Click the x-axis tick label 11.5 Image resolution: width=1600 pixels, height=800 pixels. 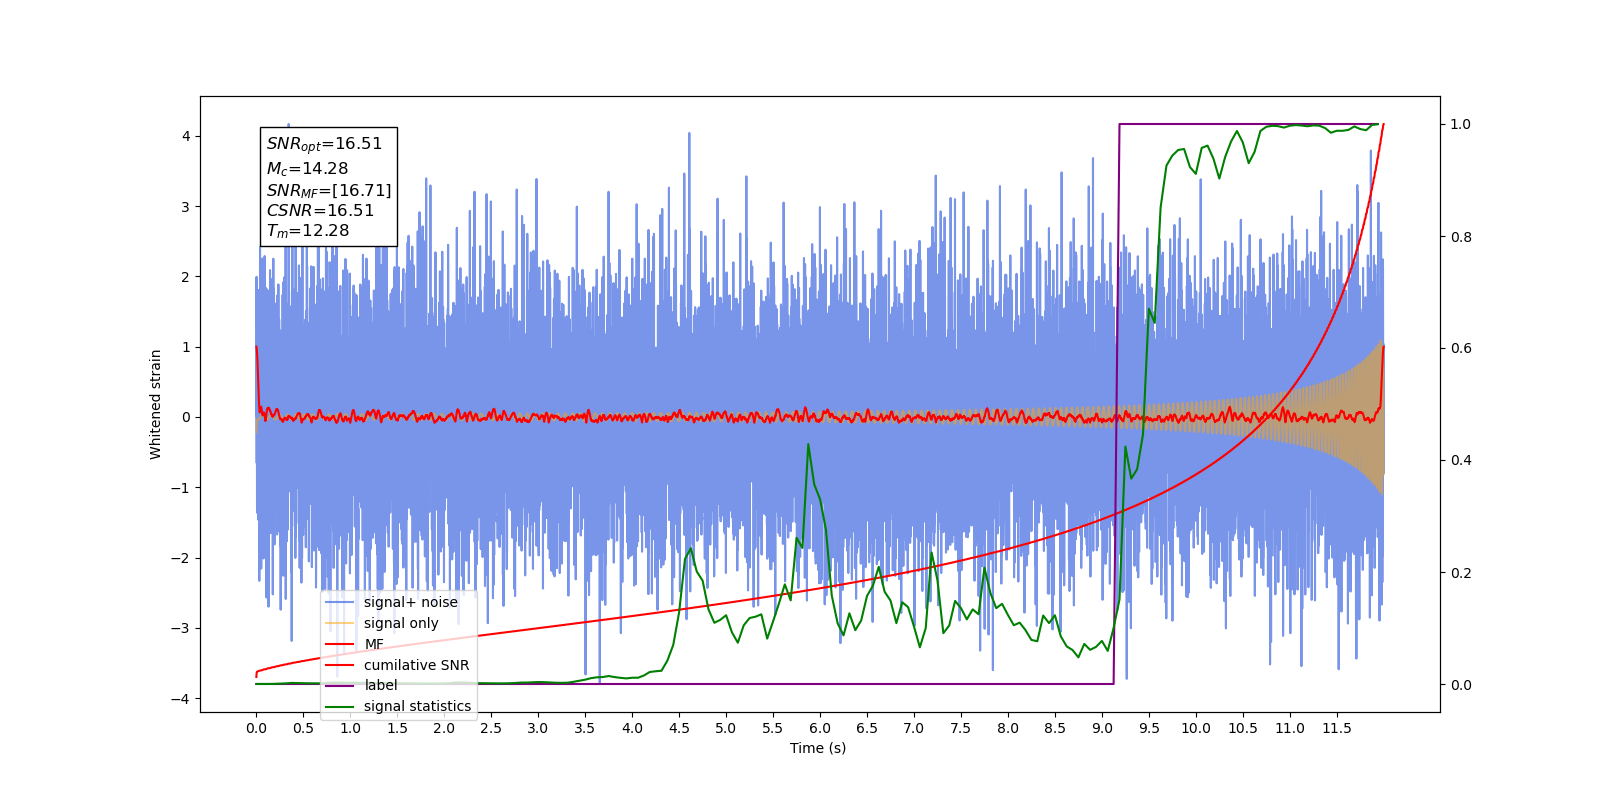(1337, 728)
